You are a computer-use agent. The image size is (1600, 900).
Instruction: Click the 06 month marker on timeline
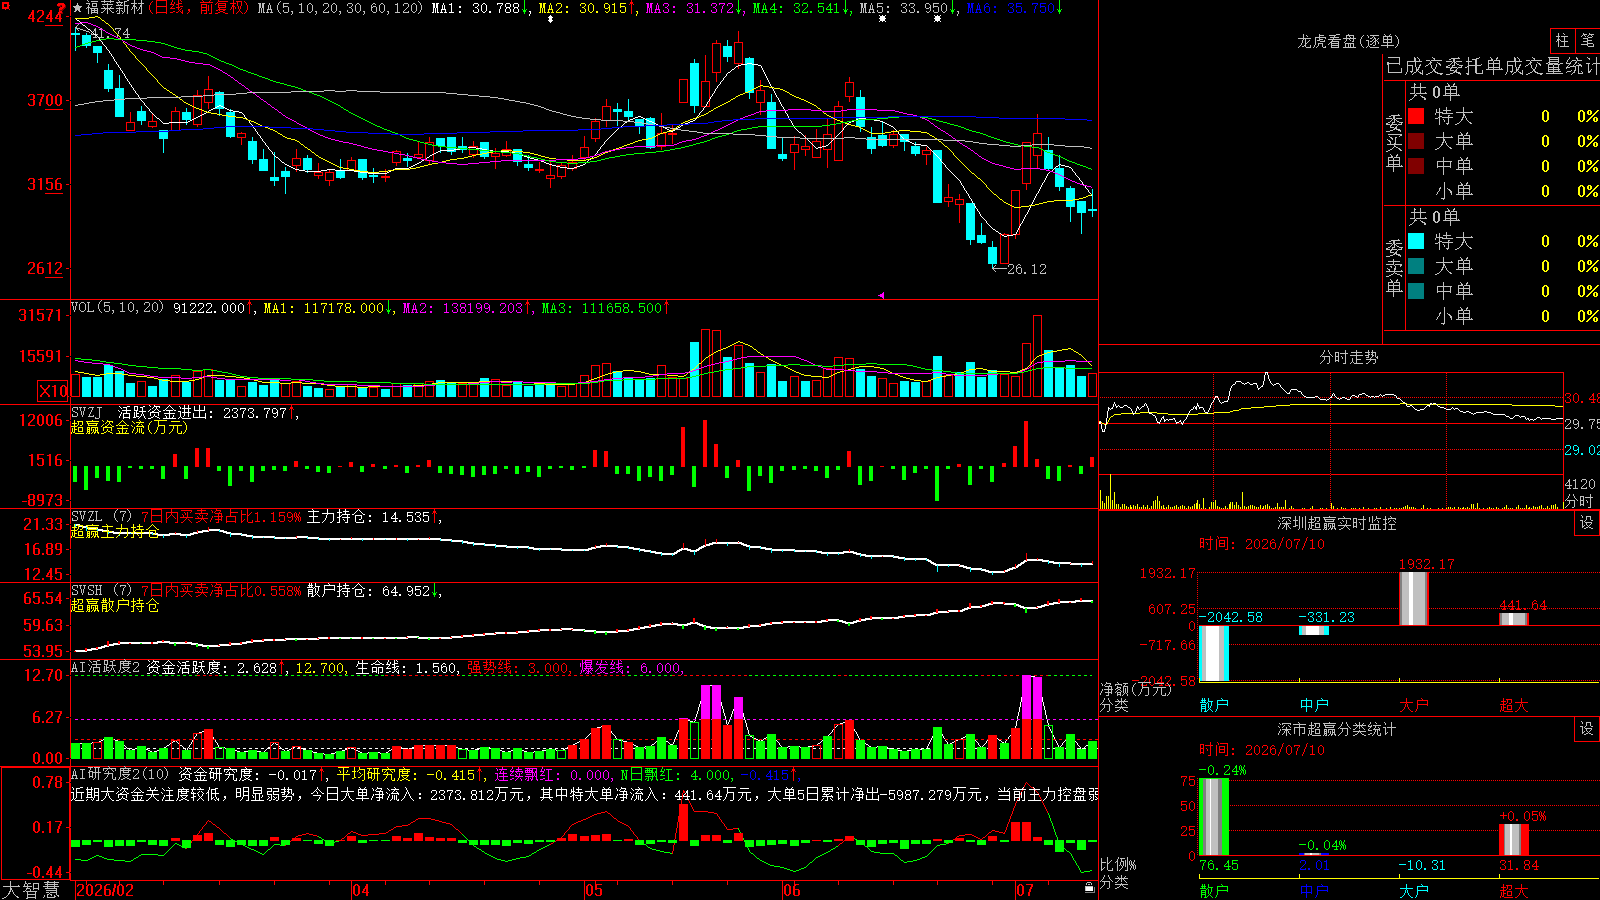click(x=792, y=890)
